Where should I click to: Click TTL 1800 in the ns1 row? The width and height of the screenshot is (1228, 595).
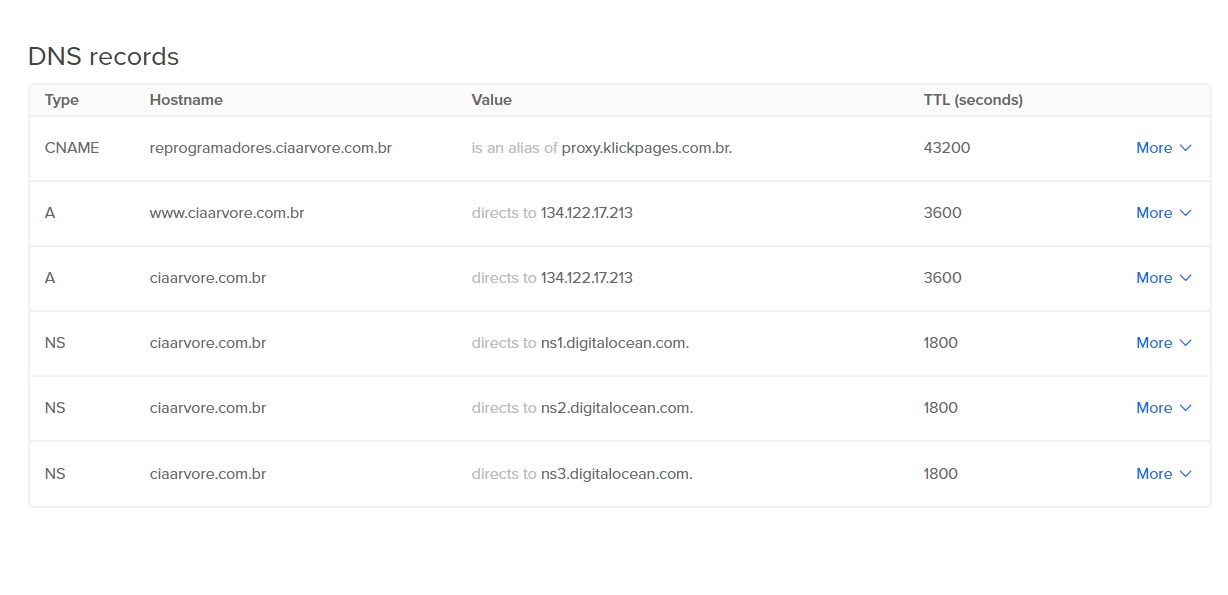coord(941,343)
